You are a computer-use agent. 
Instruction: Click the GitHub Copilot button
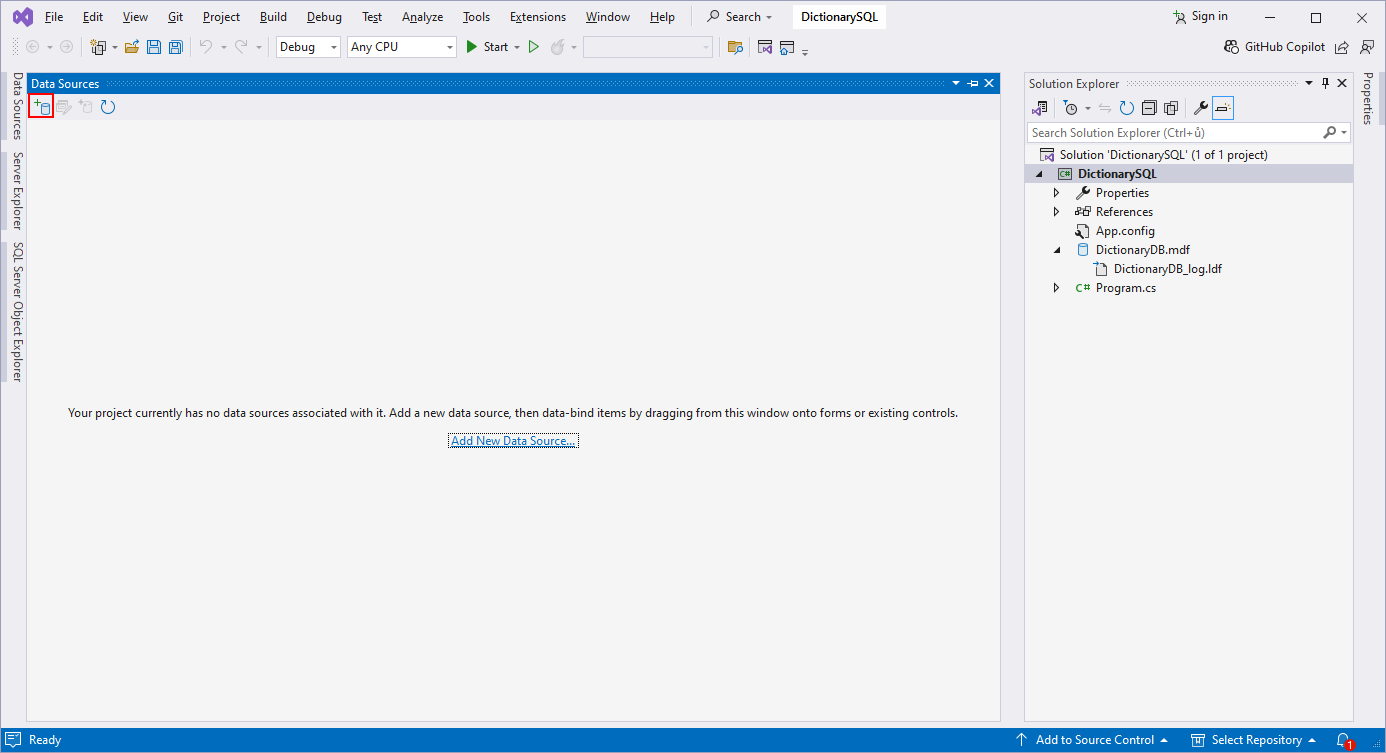tap(1275, 47)
